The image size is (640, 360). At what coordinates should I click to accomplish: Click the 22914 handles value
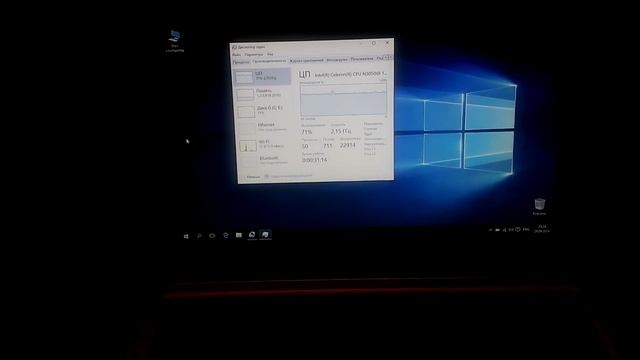(348, 145)
